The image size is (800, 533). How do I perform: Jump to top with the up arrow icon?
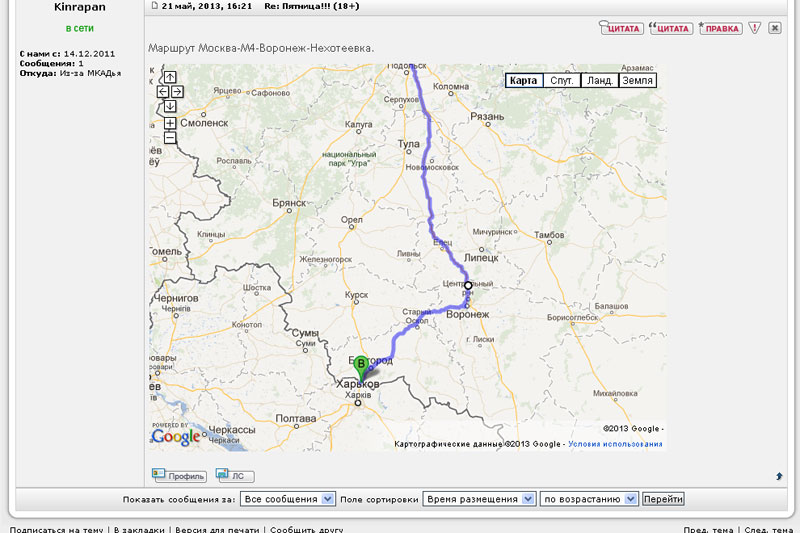click(x=779, y=476)
